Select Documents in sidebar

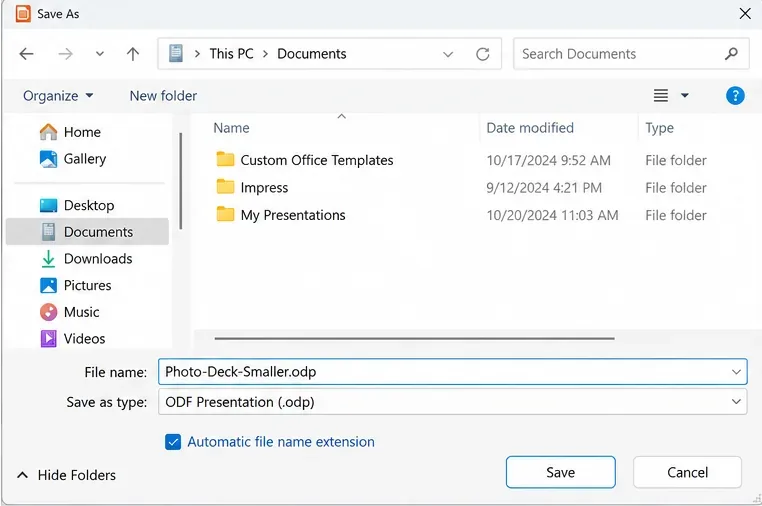click(x=87, y=232)
